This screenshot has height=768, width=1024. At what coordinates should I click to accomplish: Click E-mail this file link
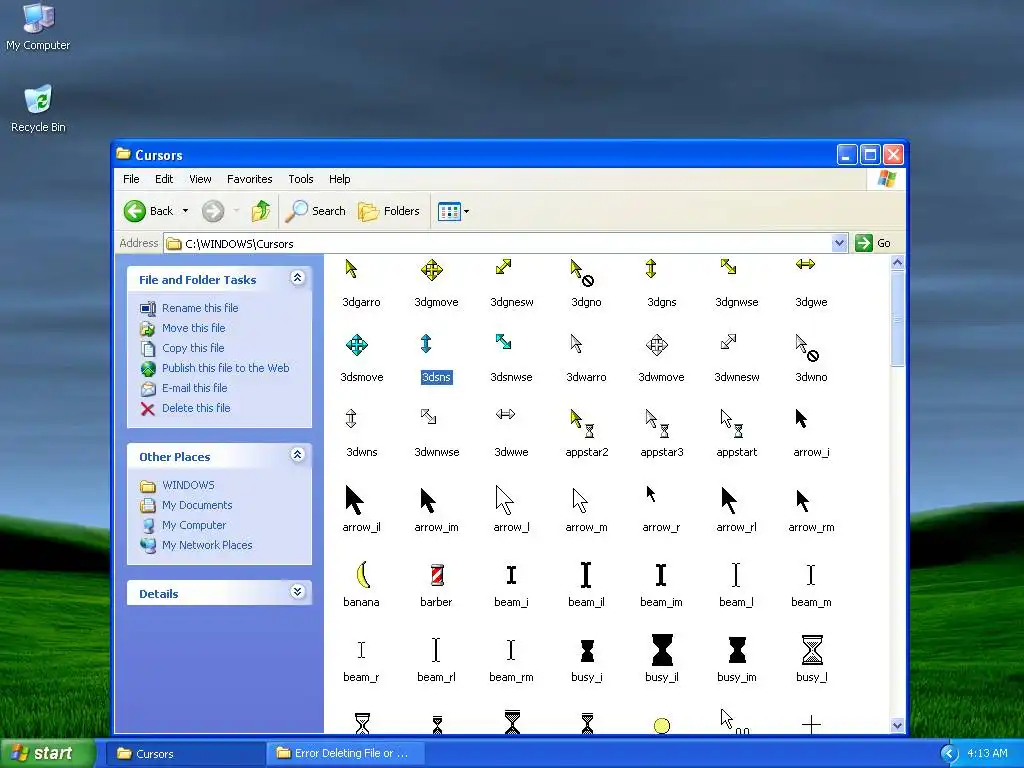click(x=195, y=388)
